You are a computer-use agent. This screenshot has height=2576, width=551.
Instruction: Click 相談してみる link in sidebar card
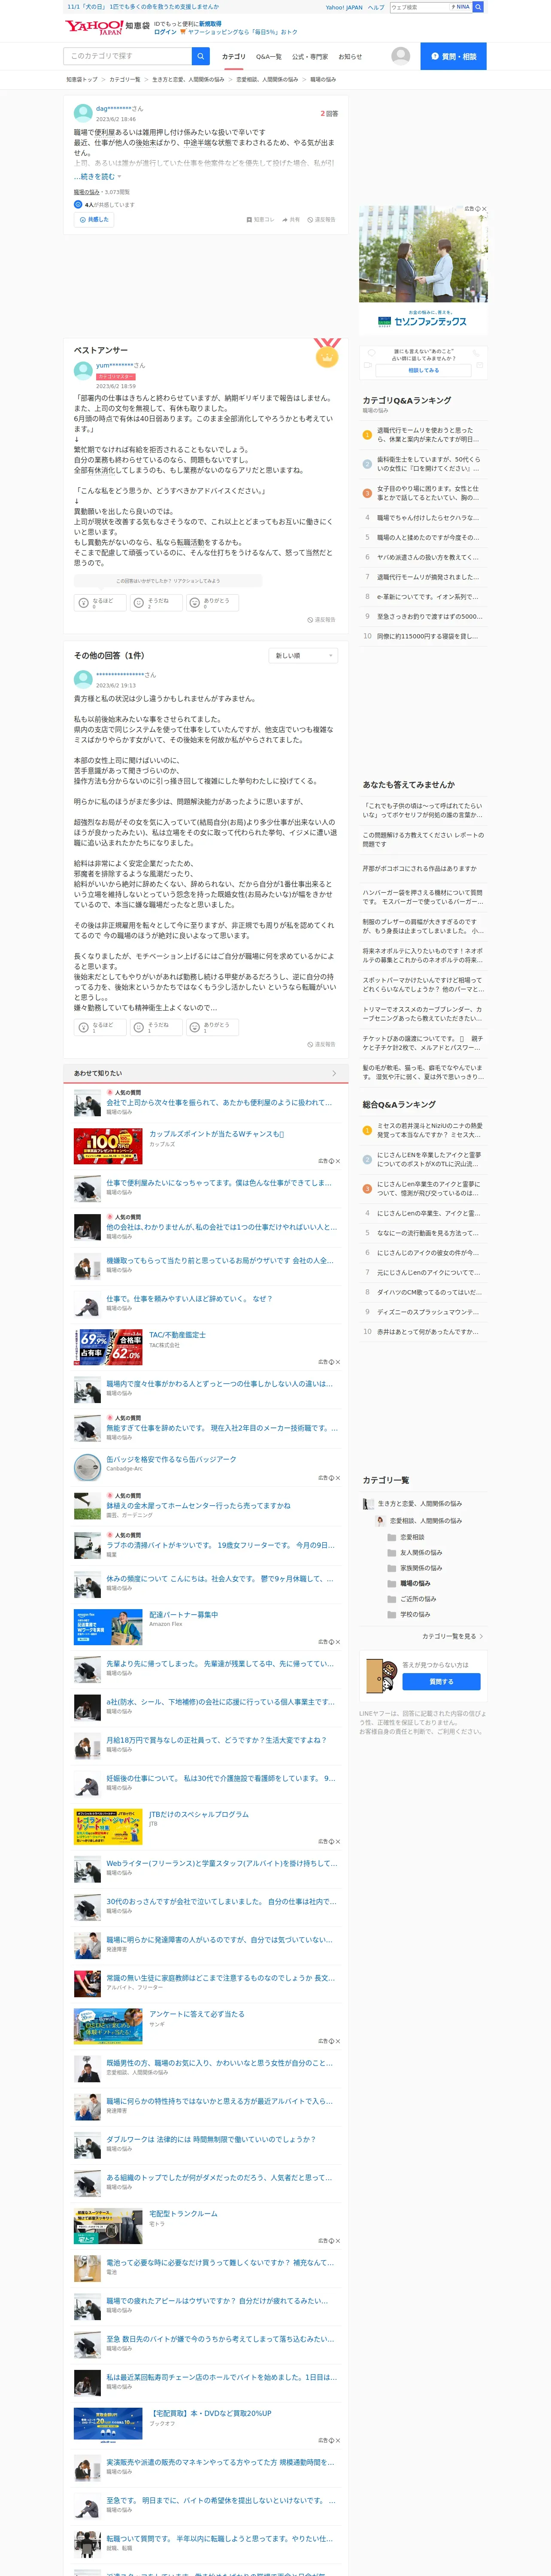pyautogui.click(x=423, y=370)
